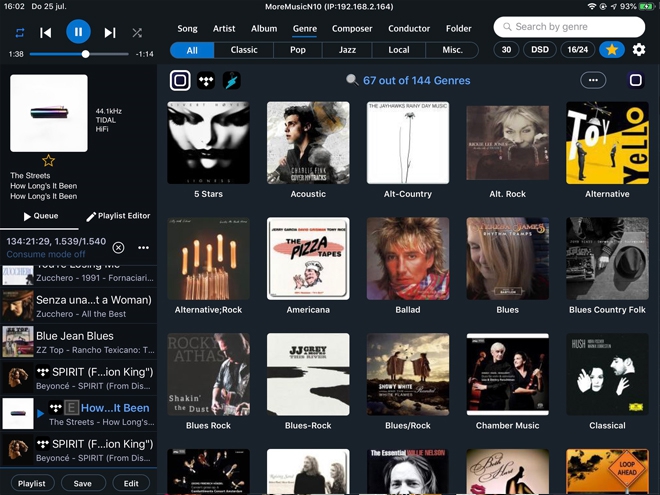
Task: Show the Queue tab
Action: (x=40, y=216)
